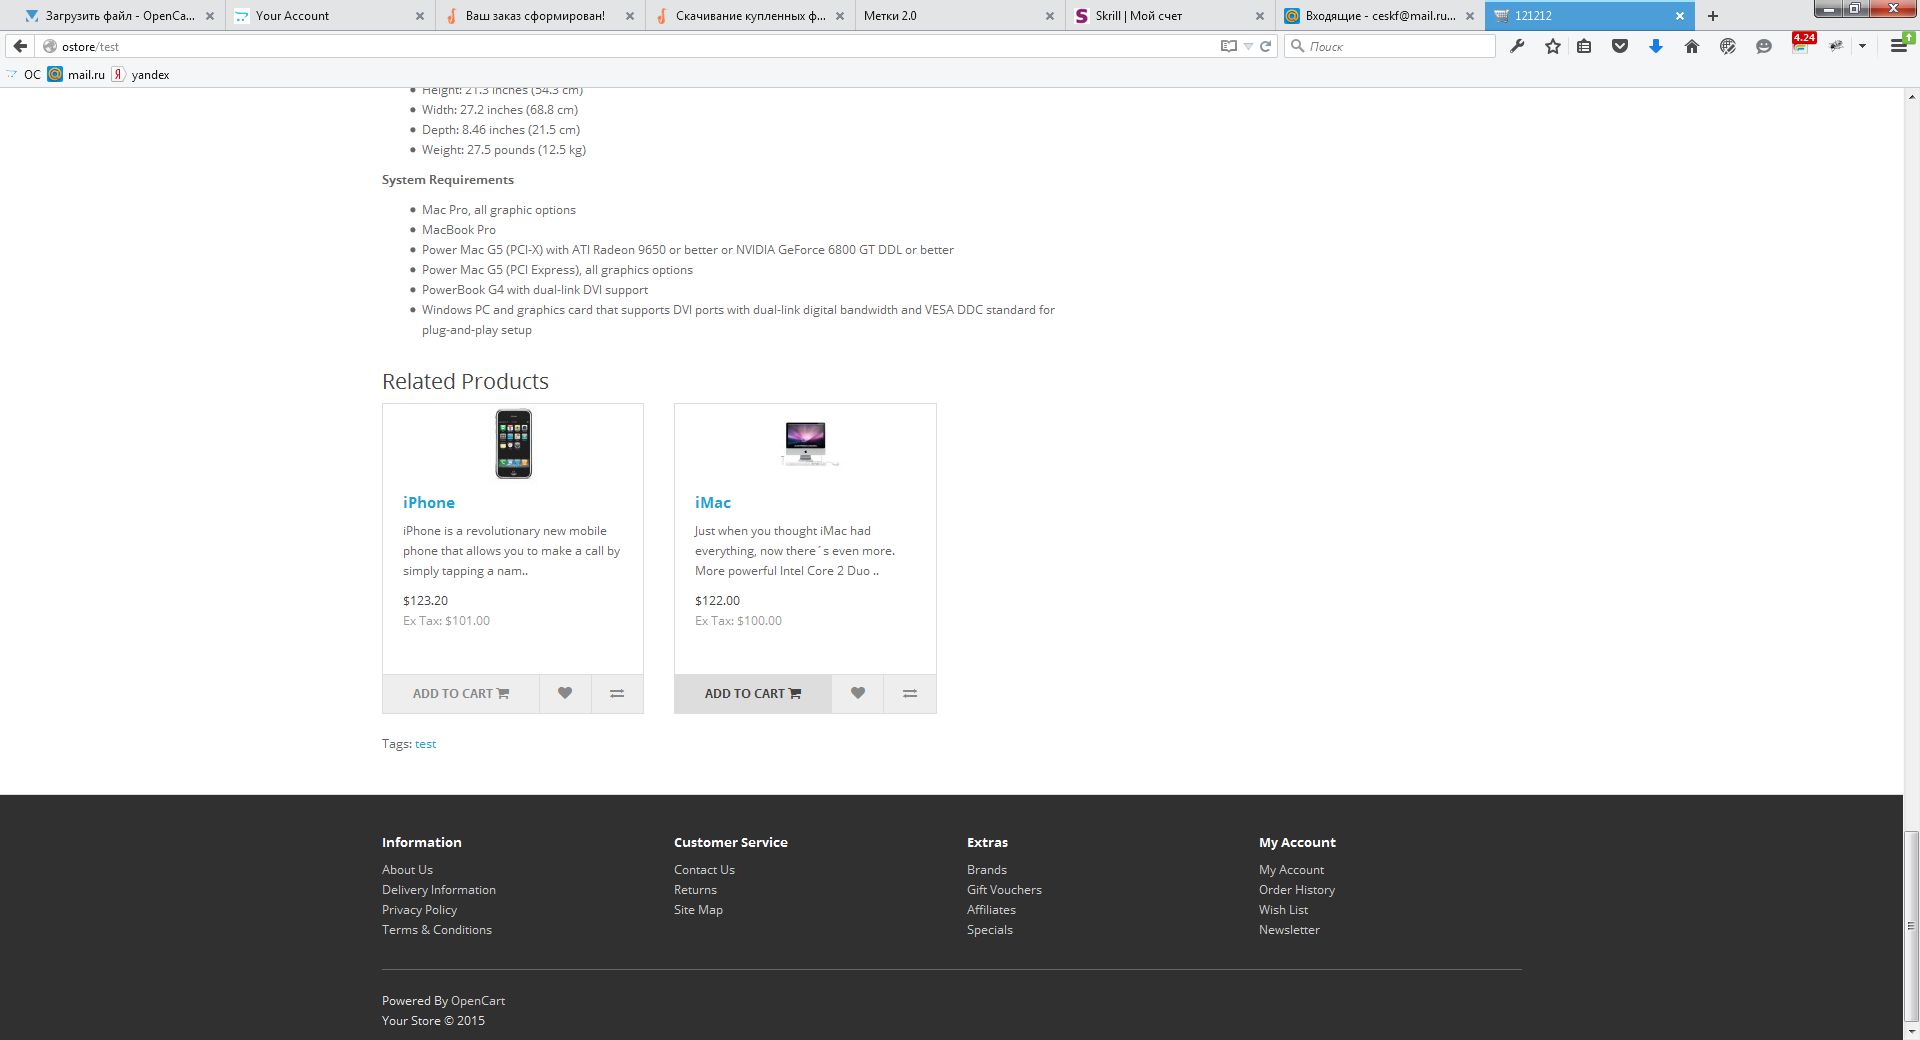Viewport: 1920px width, 1040px height.
Task: Open the downloads arrow panel
Action: 1656,46
